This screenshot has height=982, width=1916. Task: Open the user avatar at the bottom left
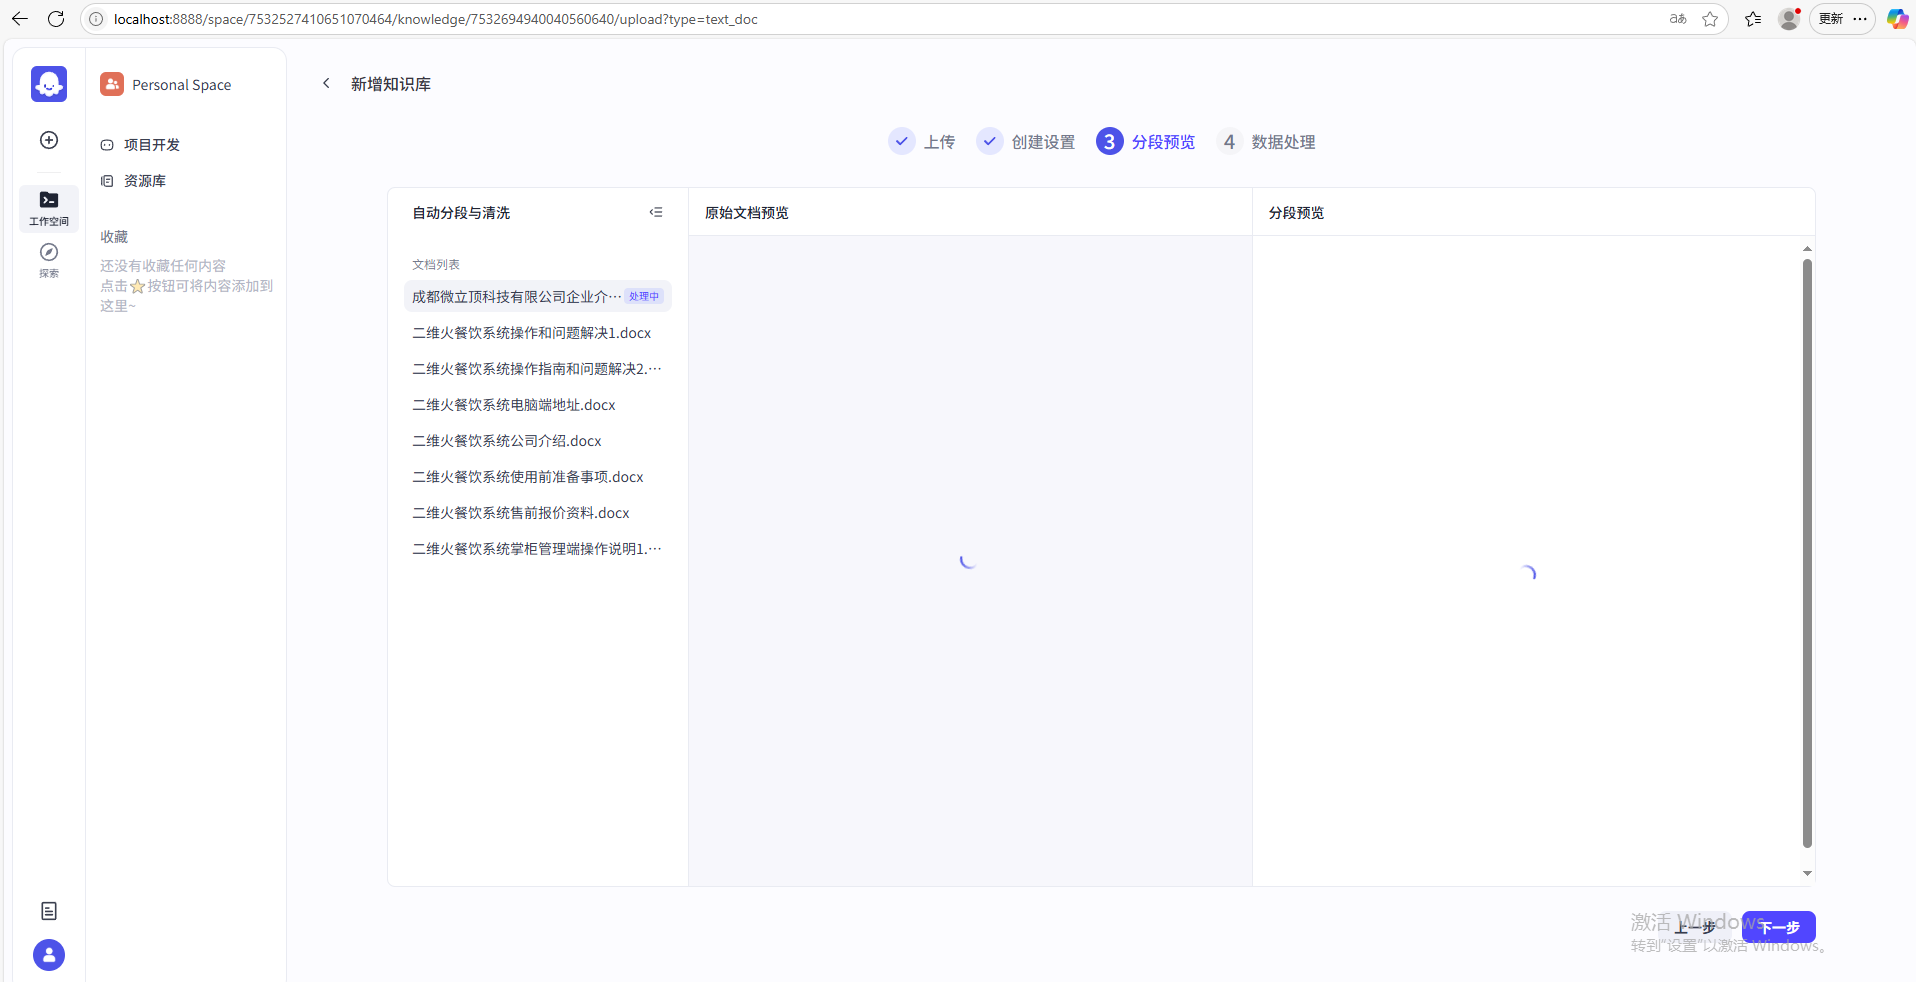[49, 955]
